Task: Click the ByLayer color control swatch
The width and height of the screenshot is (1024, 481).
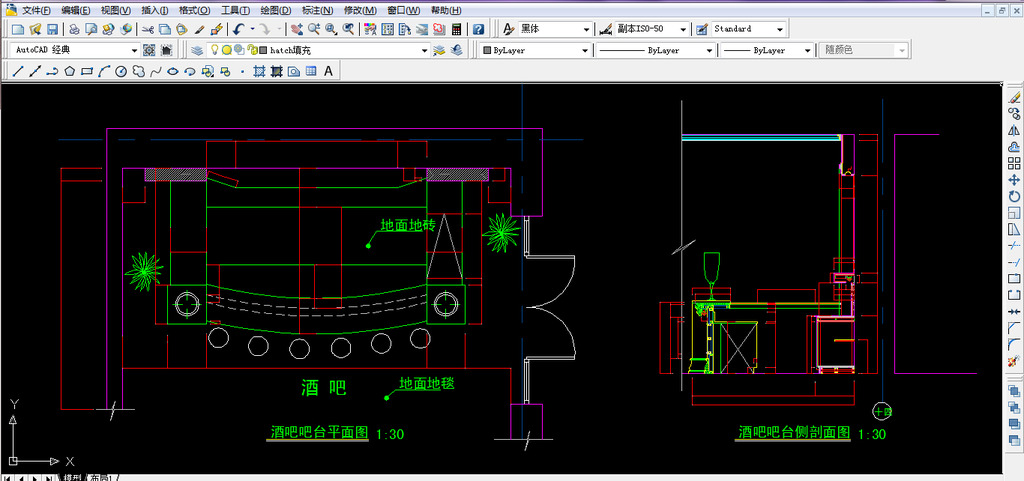Action: click(487, 49)
